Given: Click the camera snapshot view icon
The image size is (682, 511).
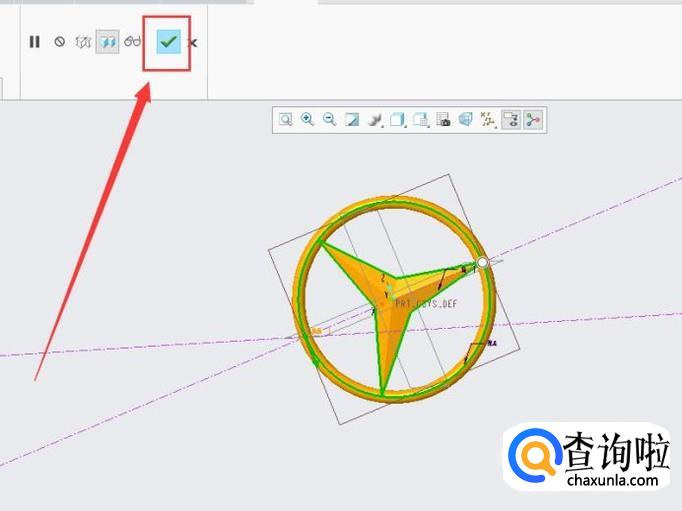Looking at the screenshot, I should coord(443,120).
